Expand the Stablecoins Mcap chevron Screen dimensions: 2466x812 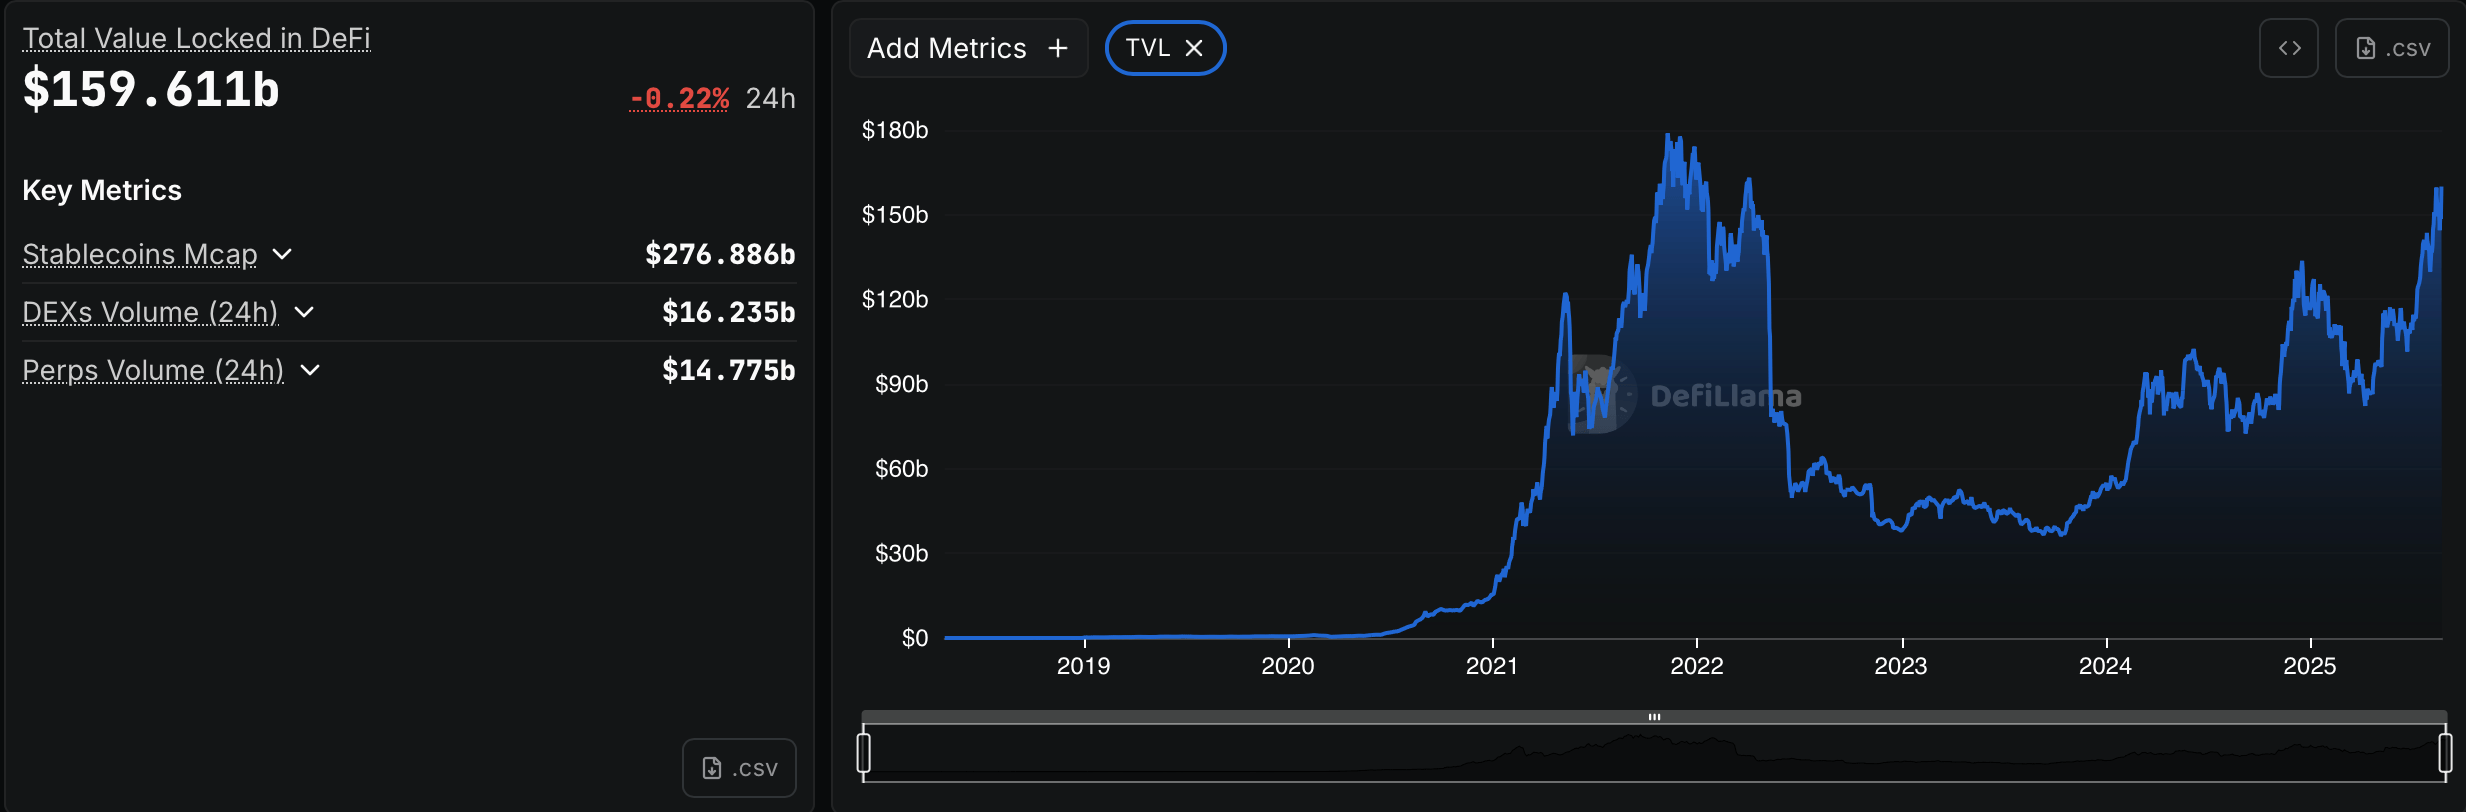[x=283, y=254]
